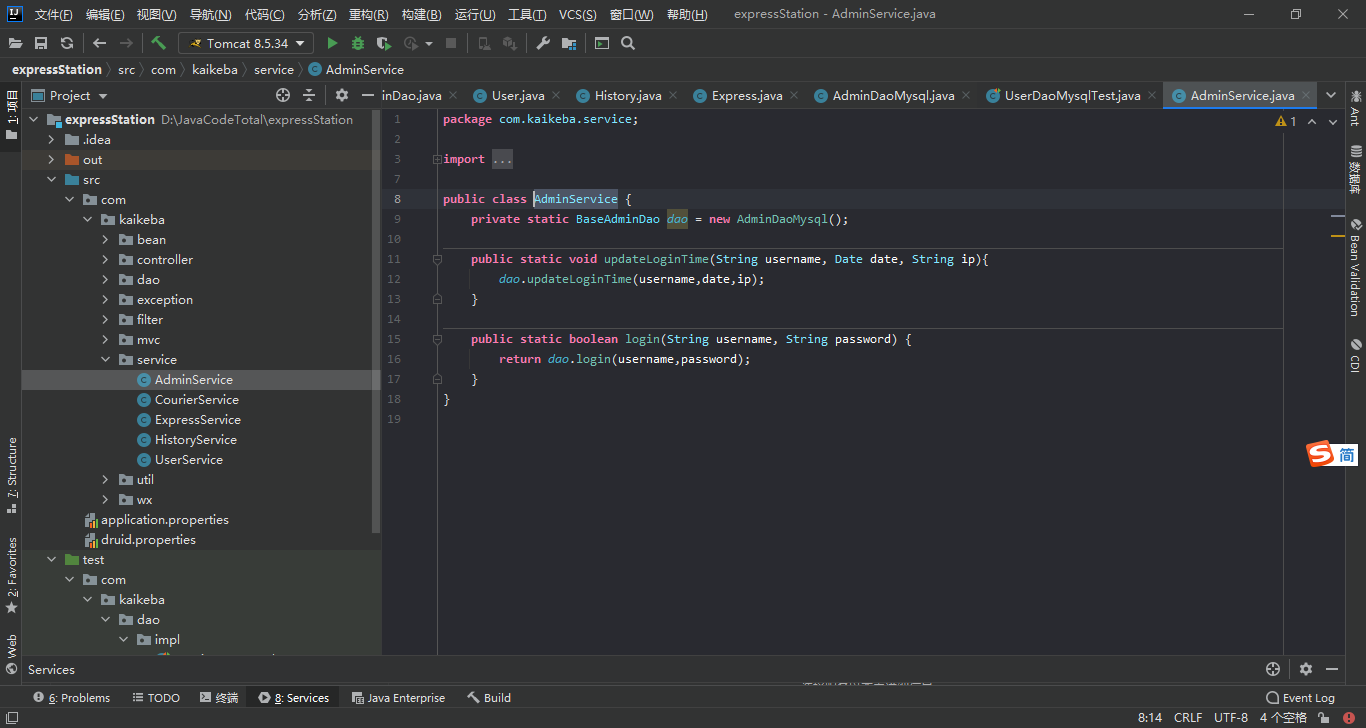Open the 重构(R) menu
This screenshot has height=728, width=1366.
pos(367,15)
